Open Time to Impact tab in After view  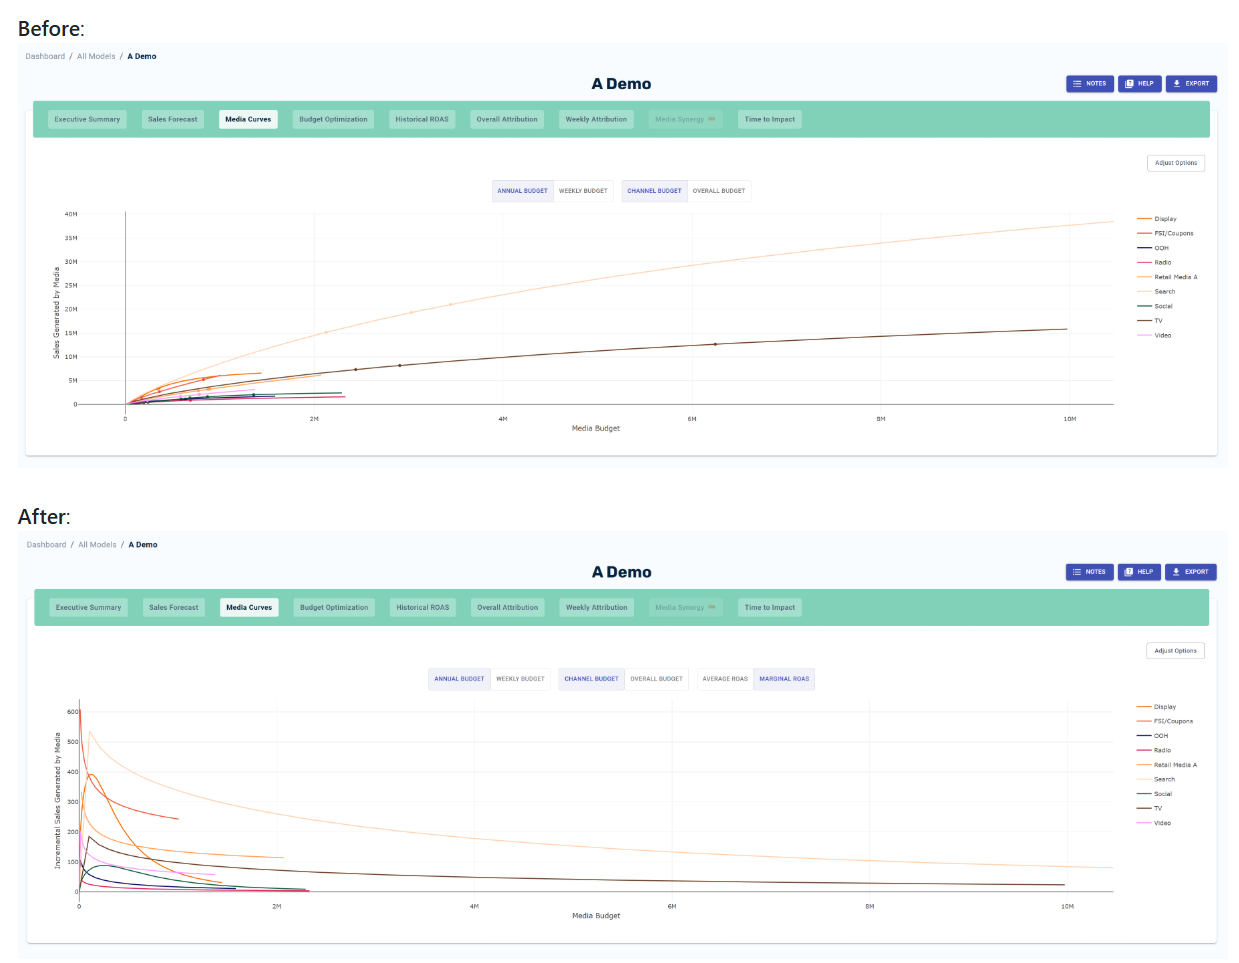click(770, 607)
